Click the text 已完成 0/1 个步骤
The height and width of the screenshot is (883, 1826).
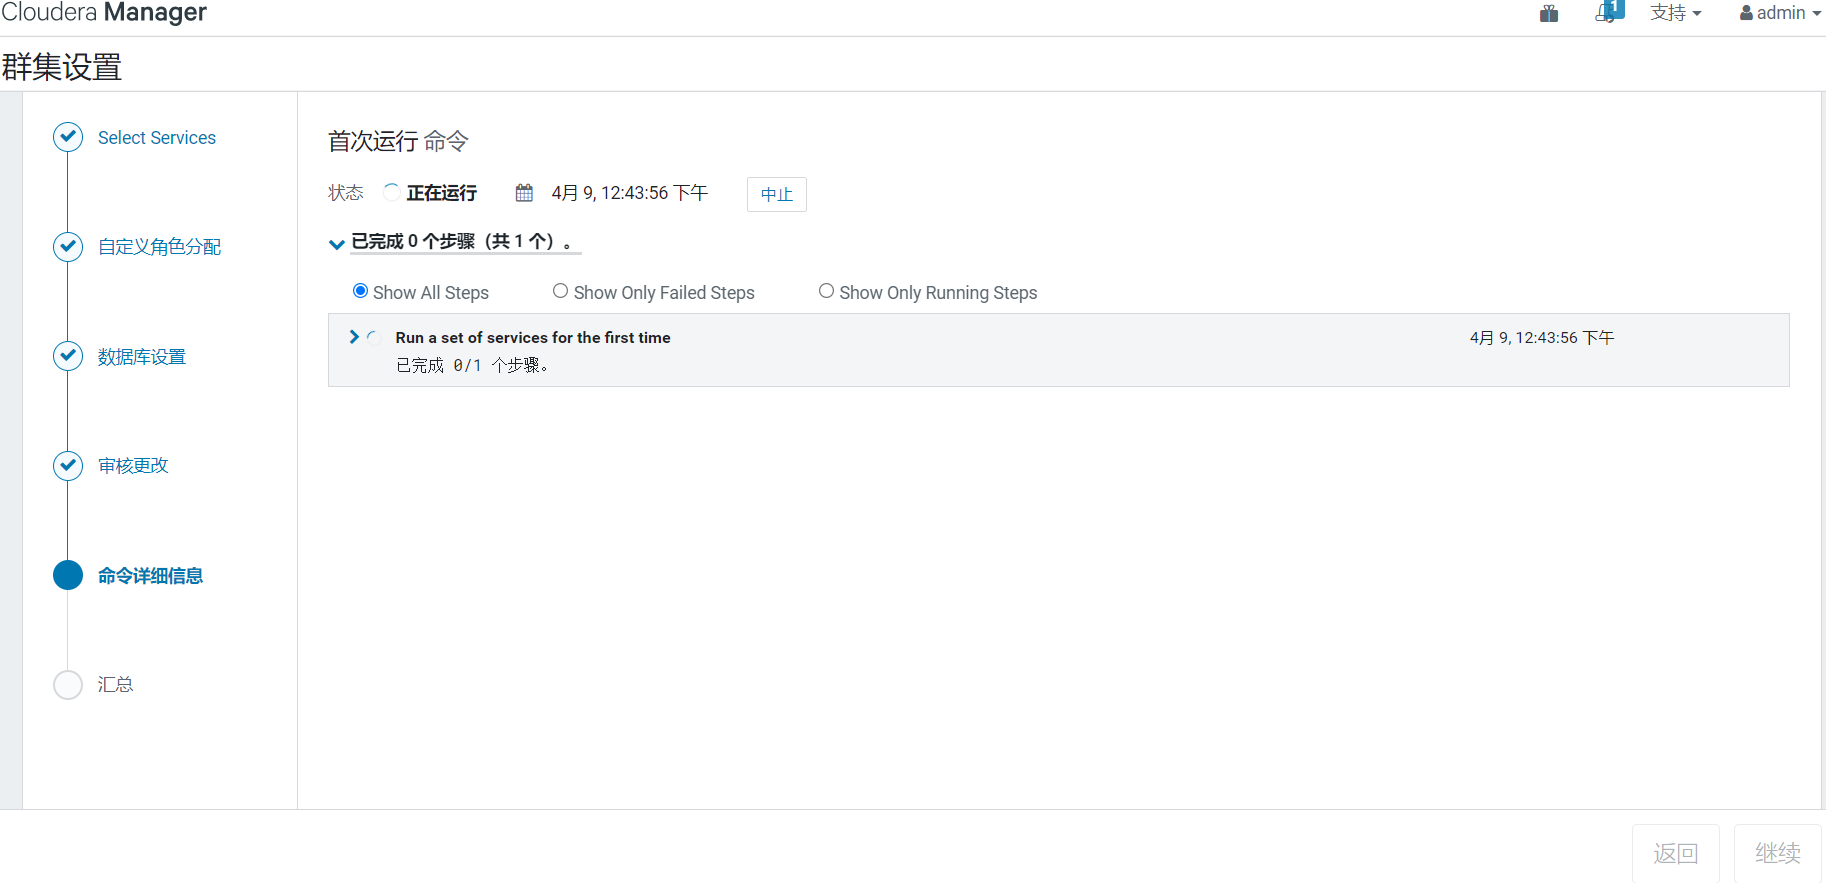pos(472,366)
